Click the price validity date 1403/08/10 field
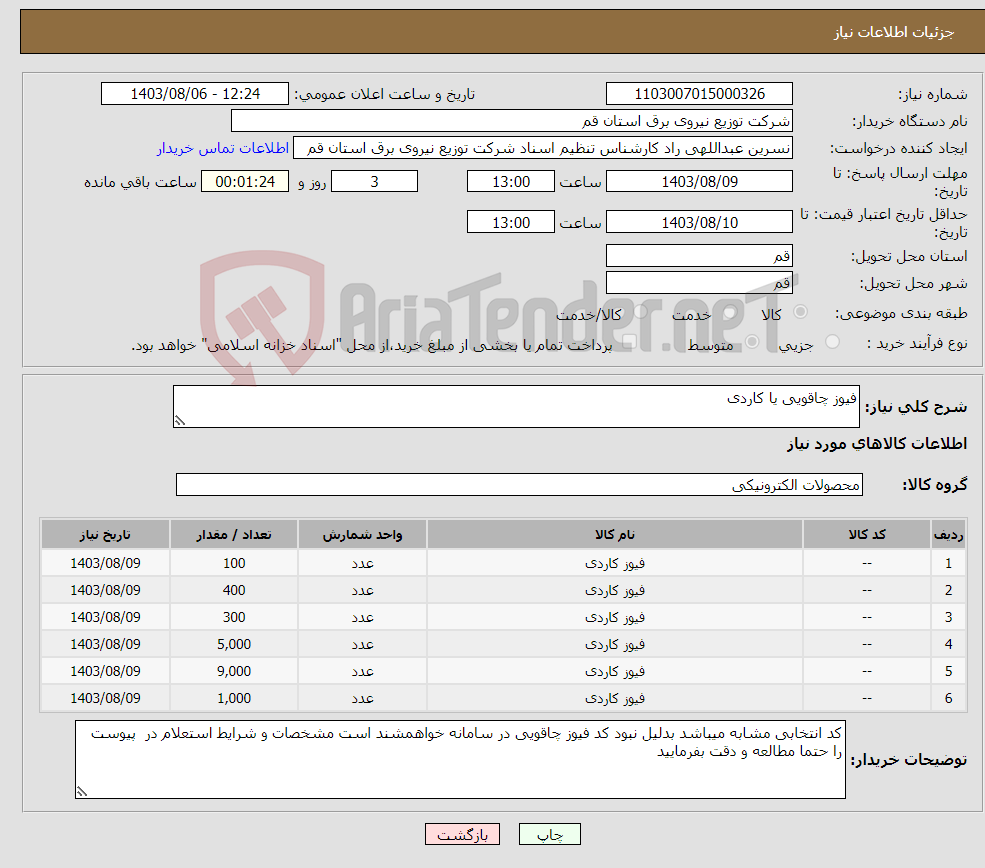Screen dimensions: 985x868 pyautogui.click(x=699, y=222)
